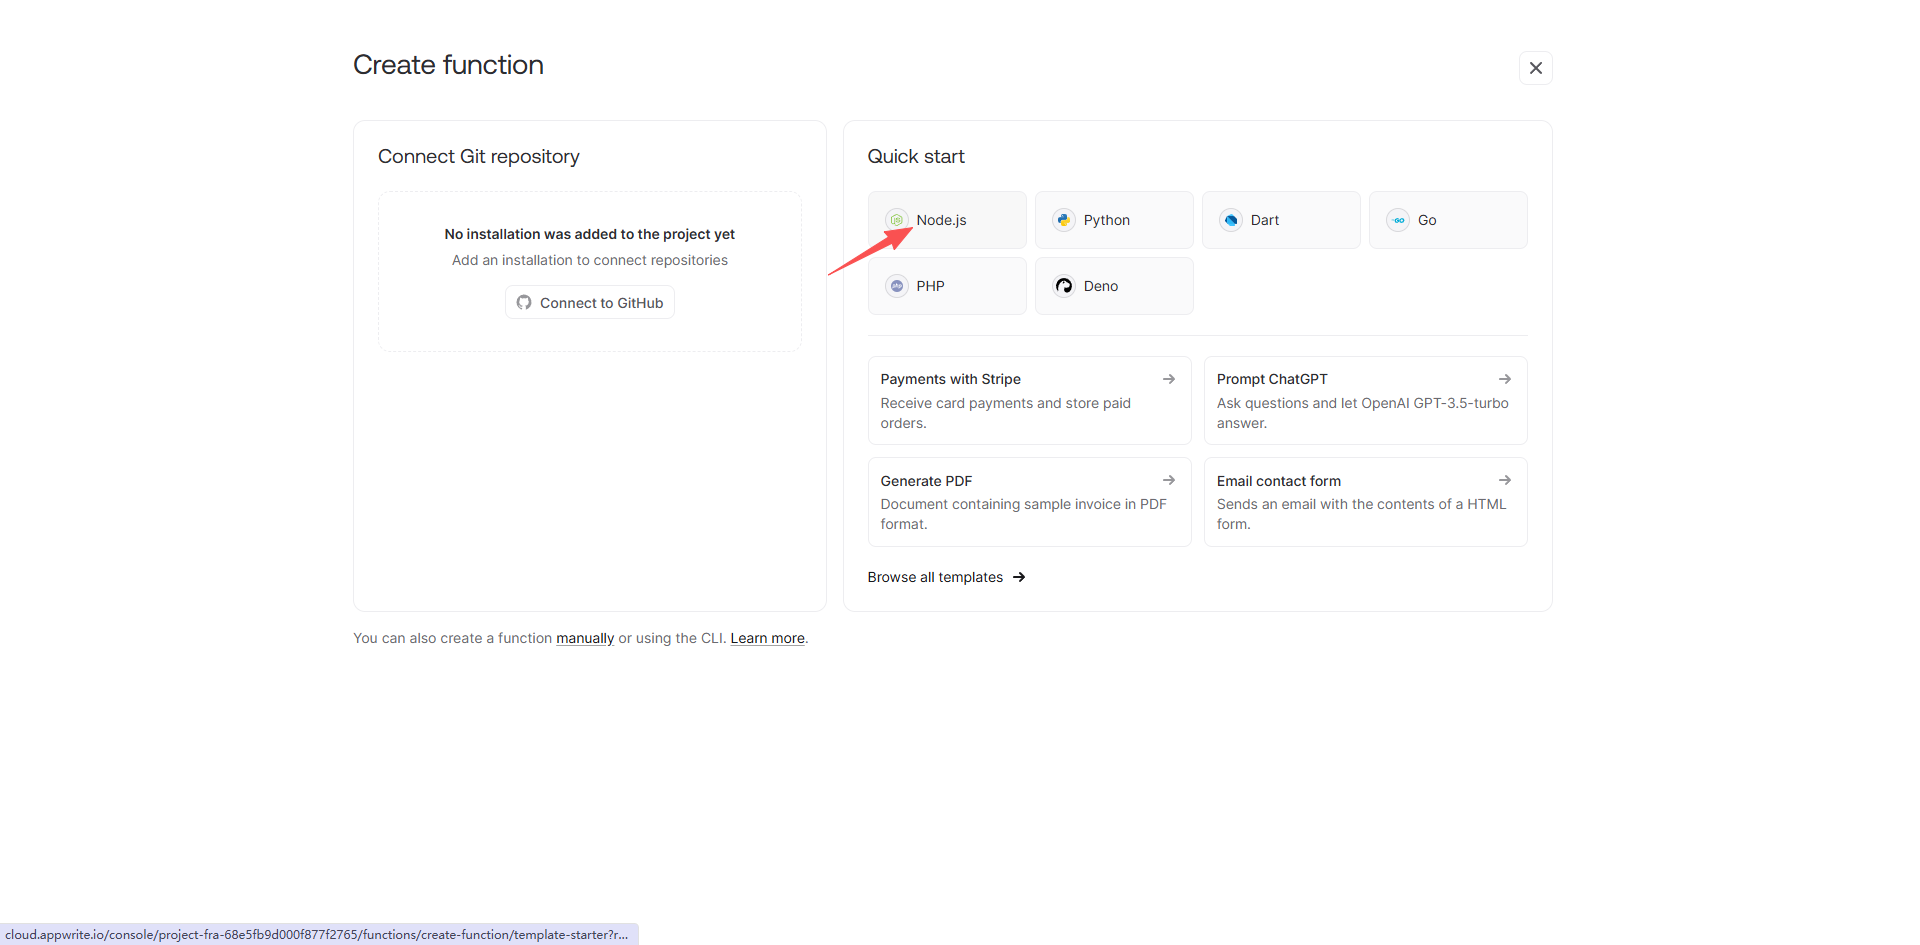The height and width of the screenshot is (945, 1920).
Task: Open Browse all templates link
Action: point(945,577)
